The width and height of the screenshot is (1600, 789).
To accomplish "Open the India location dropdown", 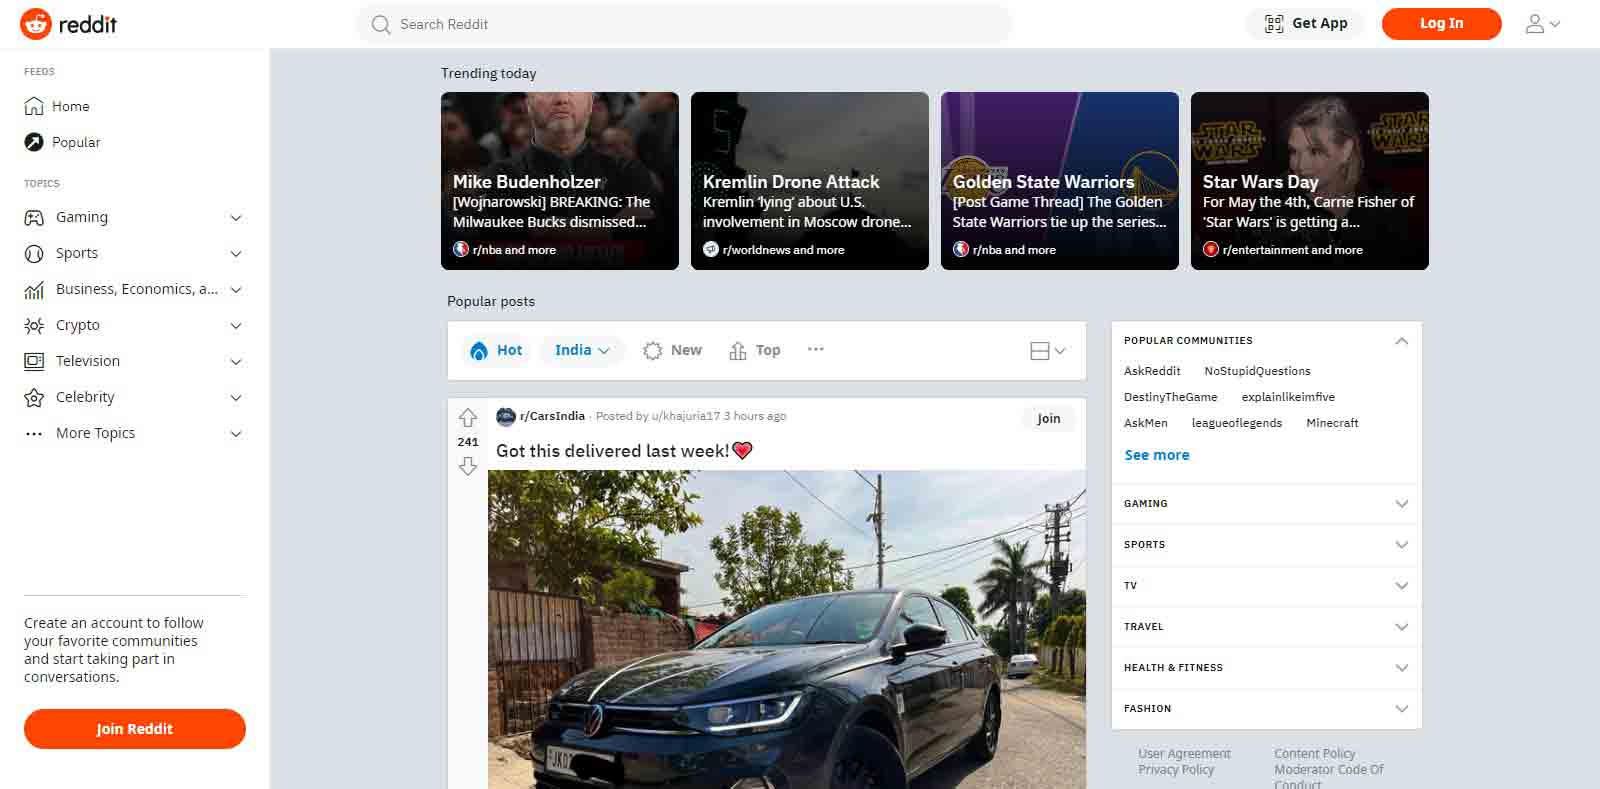I will pyautogui.click(x=582, y=350).
